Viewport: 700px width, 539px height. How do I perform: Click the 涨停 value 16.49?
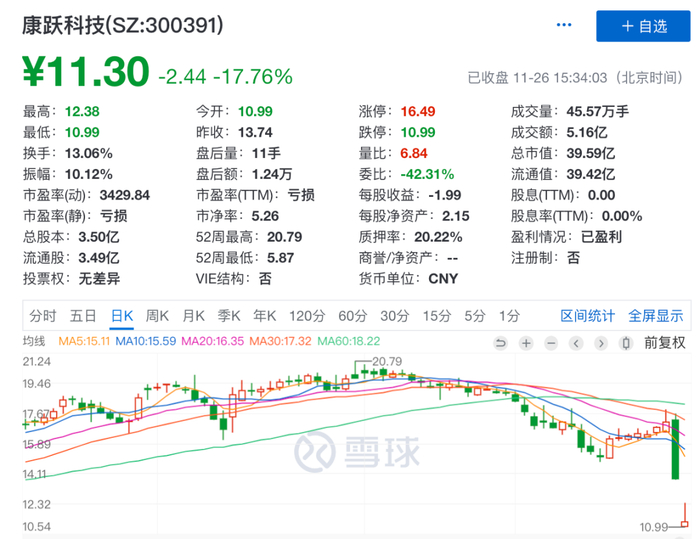tap(418, 112)
